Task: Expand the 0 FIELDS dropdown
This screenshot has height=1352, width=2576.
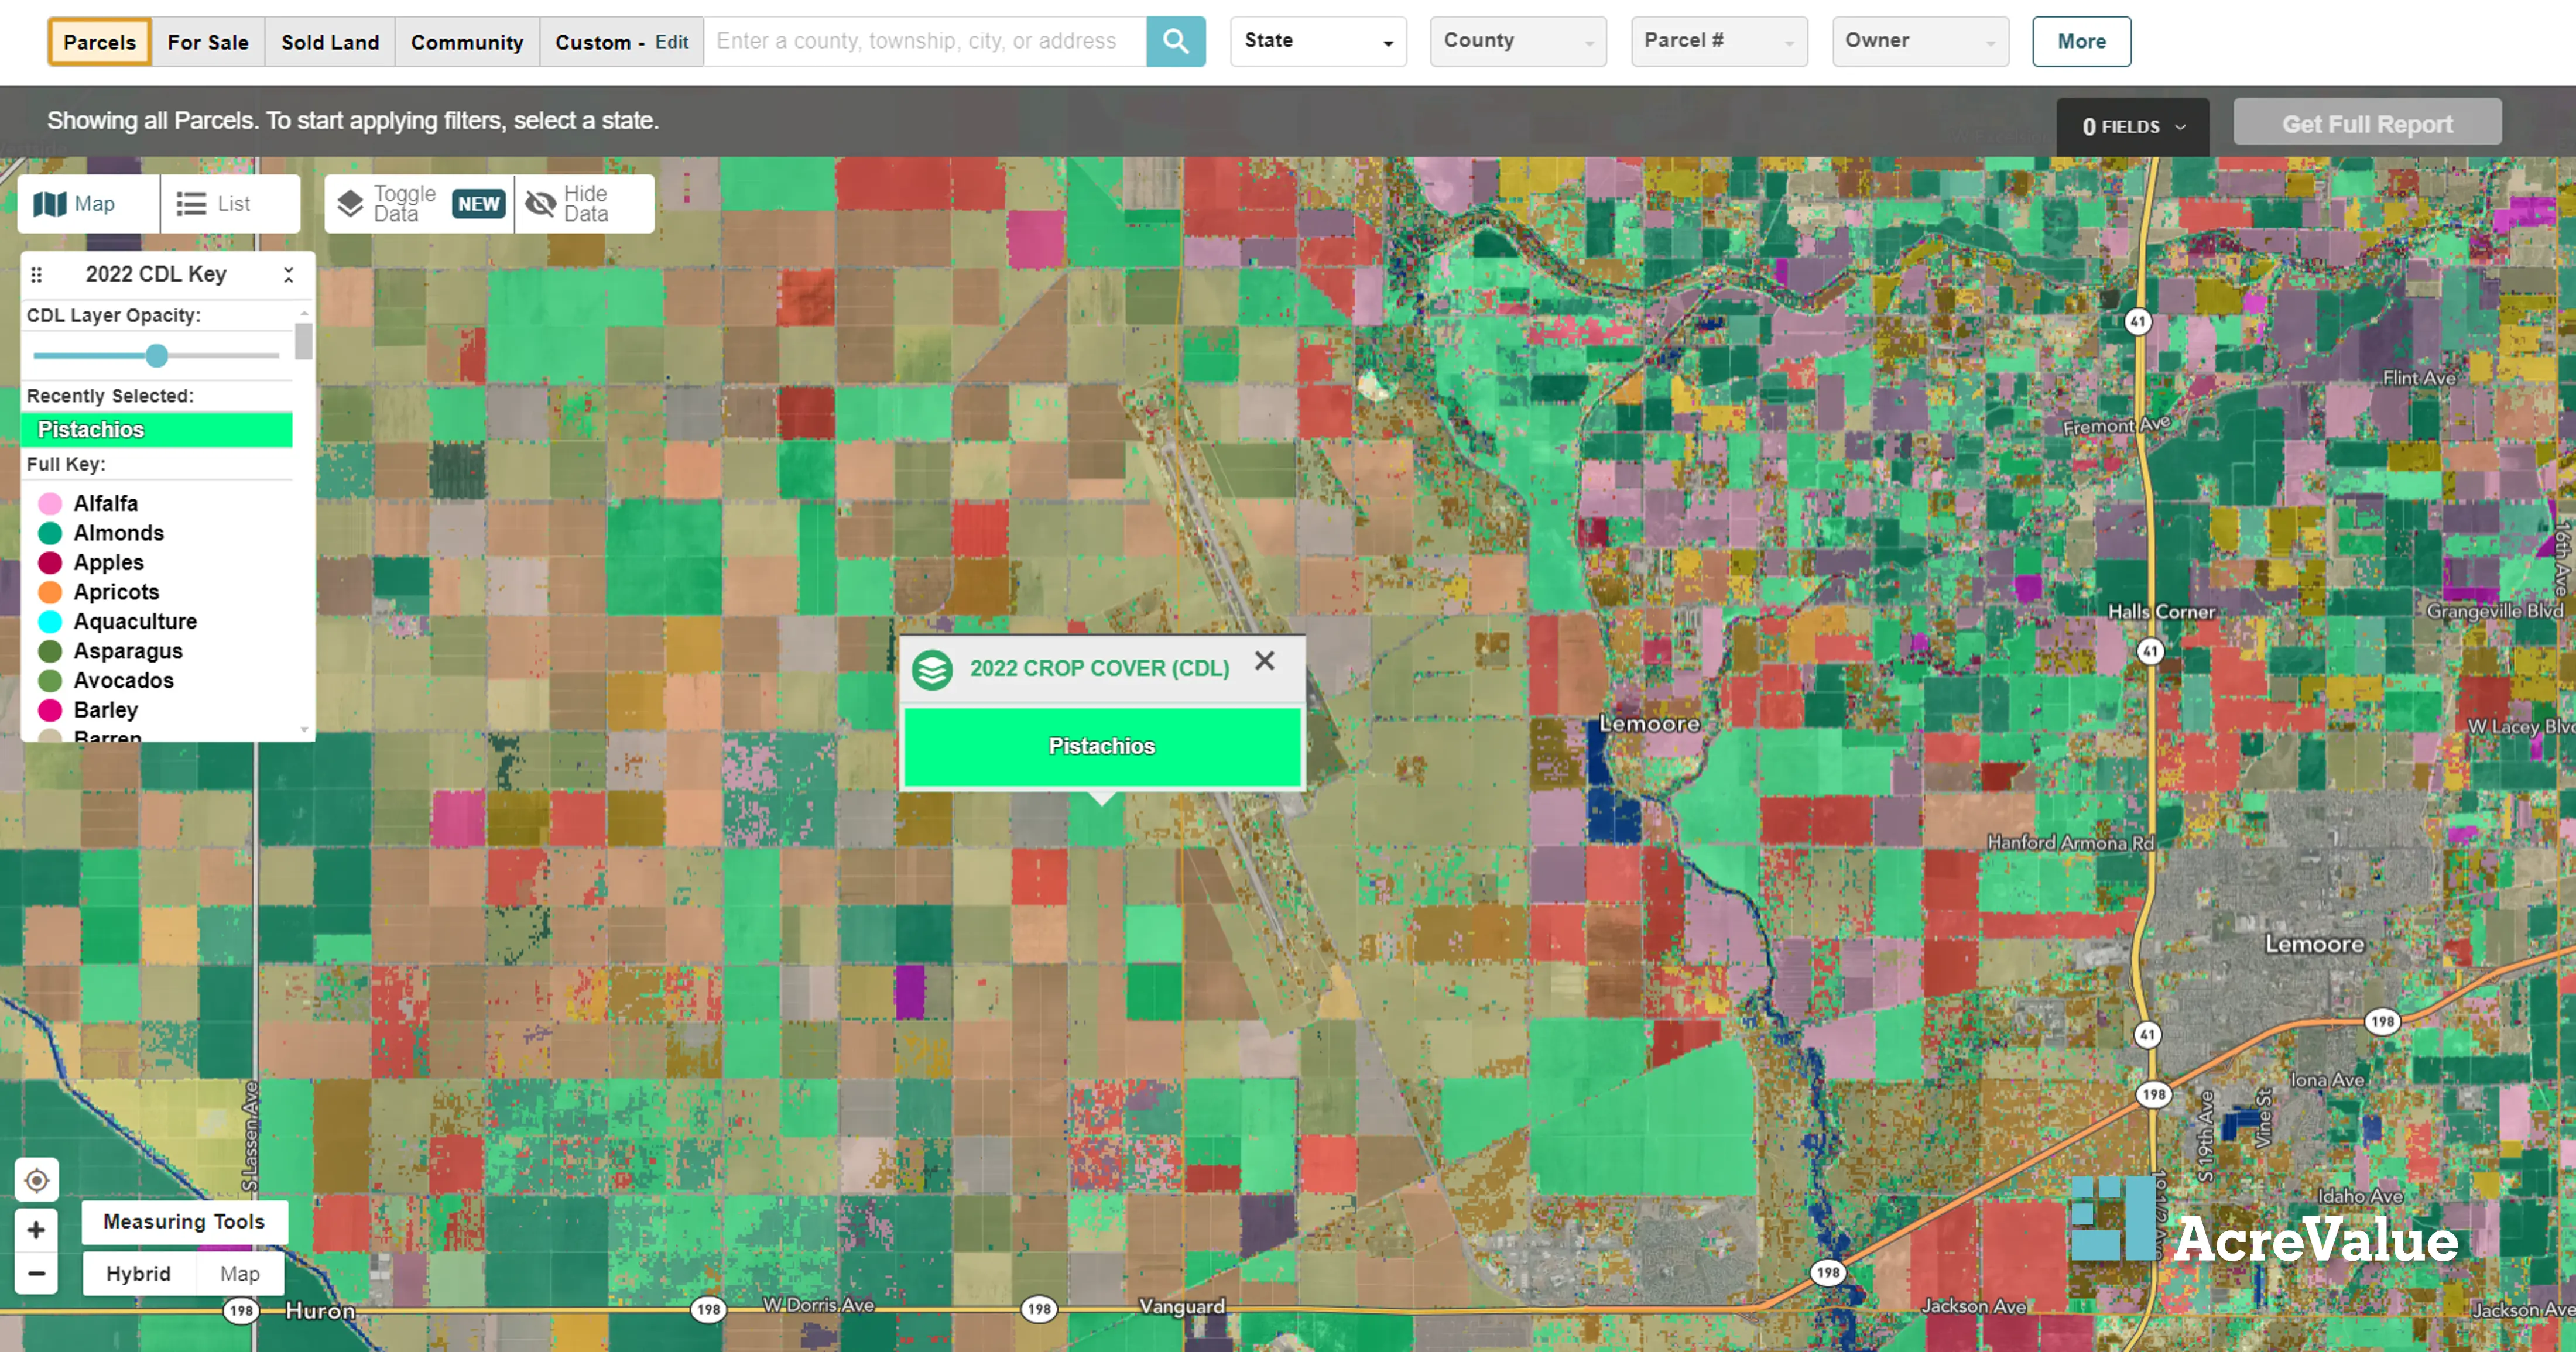Action: point(2132,127)
